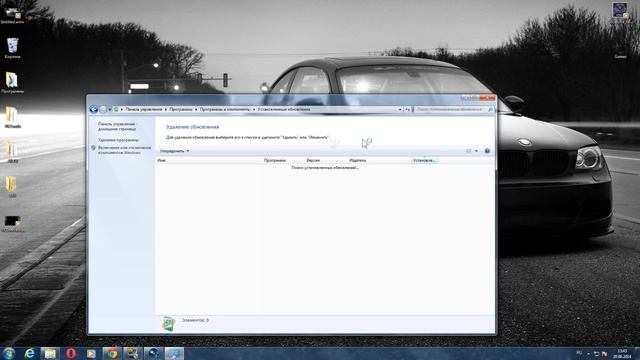Launch Google Chrome from the taskbar
Screen dimensions: 640x360
pos(112,353)
